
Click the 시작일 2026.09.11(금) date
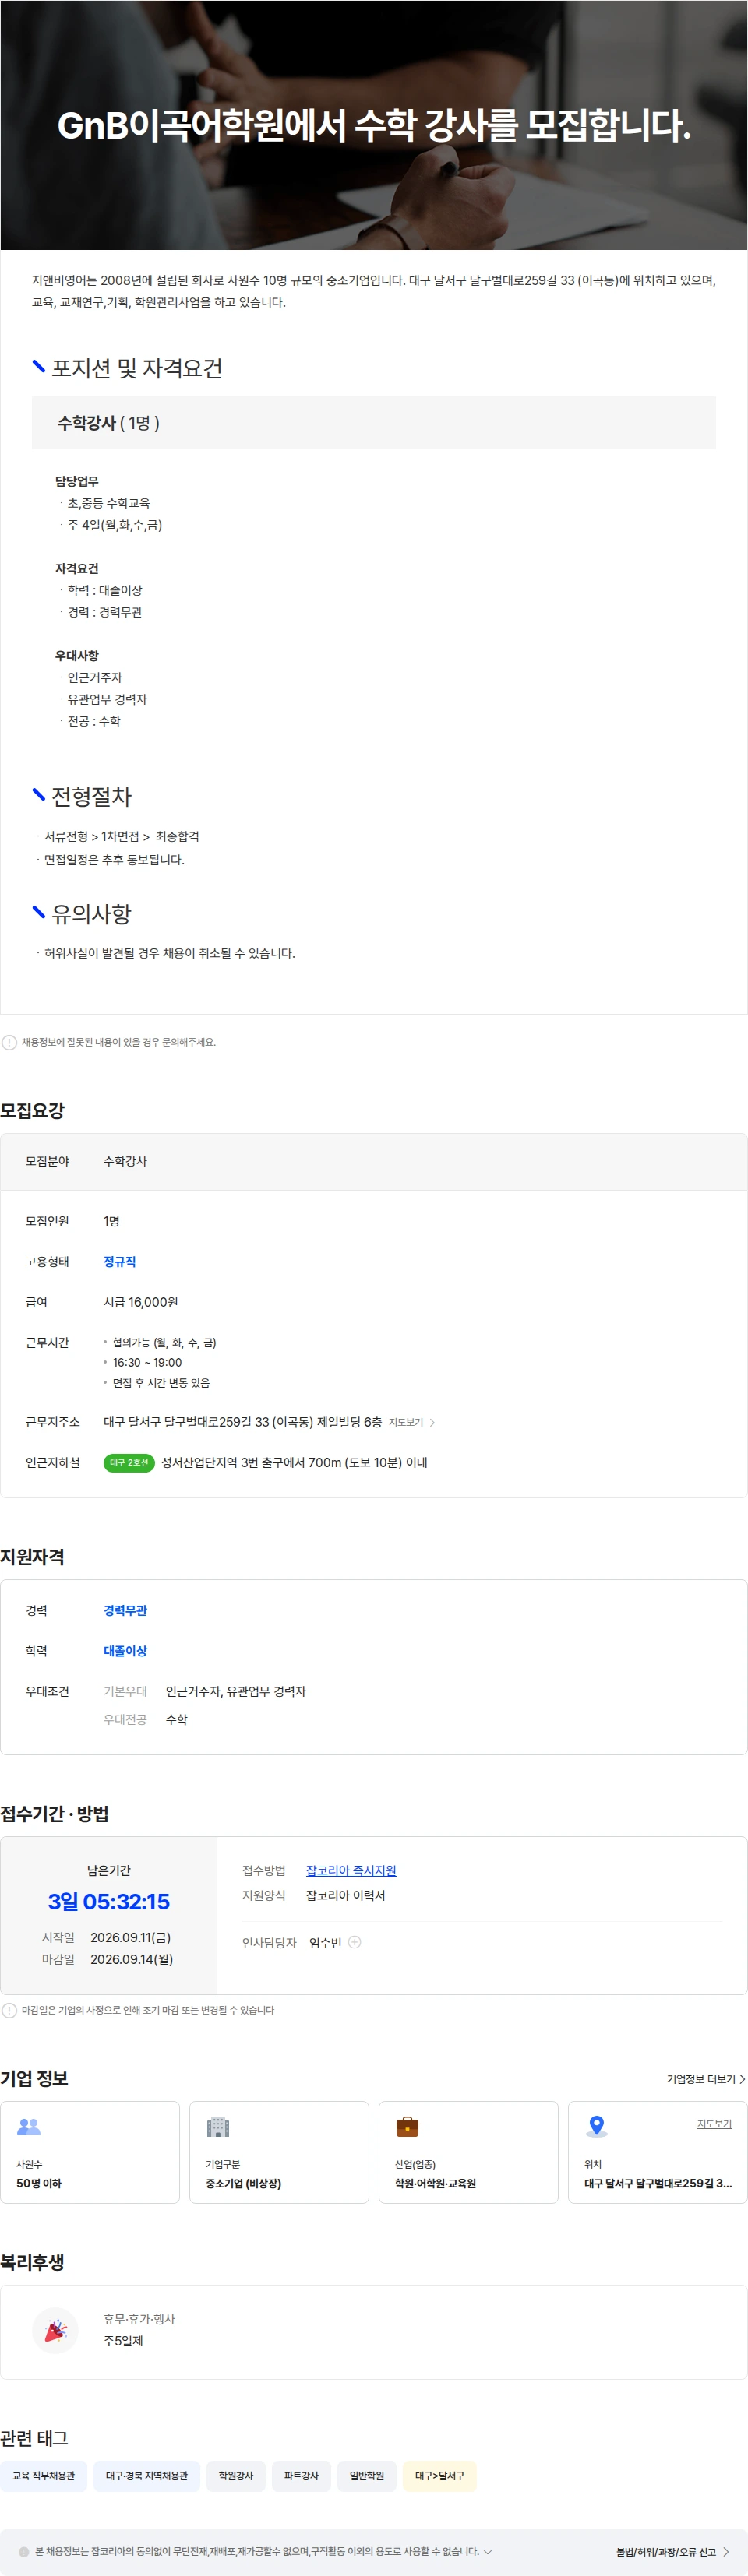click(x=130, y=1937)
